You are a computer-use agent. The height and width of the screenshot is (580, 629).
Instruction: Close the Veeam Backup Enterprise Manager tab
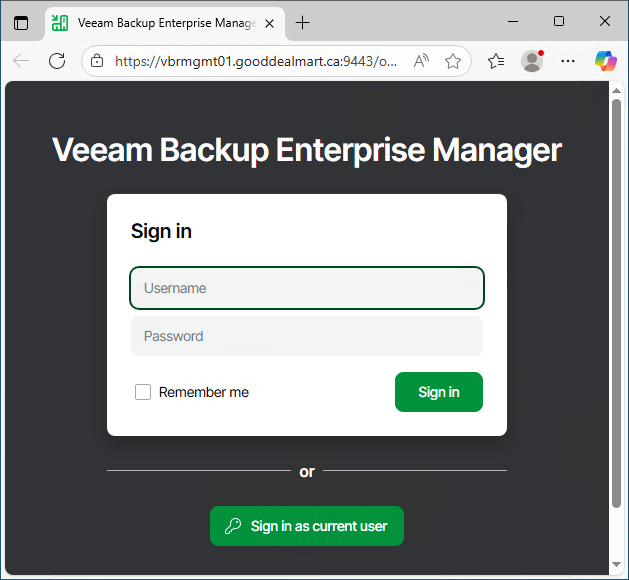pos(269,22)
